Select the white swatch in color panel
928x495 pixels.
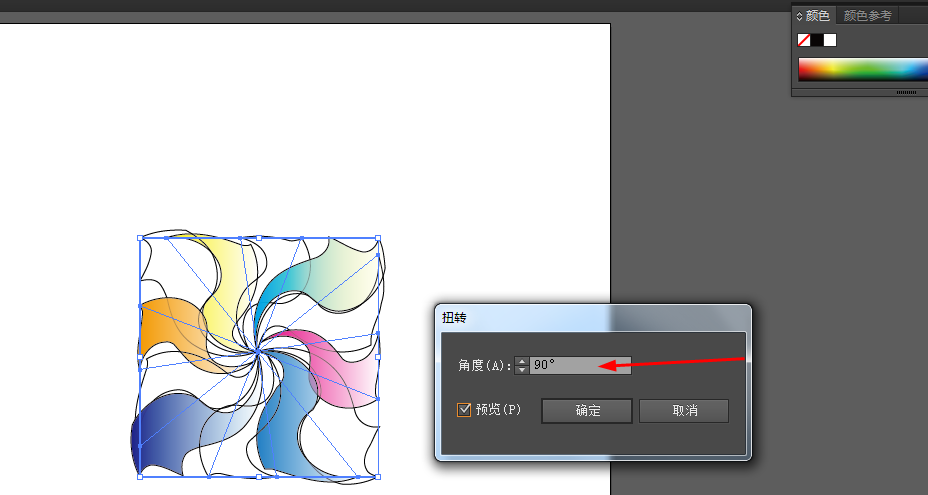click(x=830, y=40)
